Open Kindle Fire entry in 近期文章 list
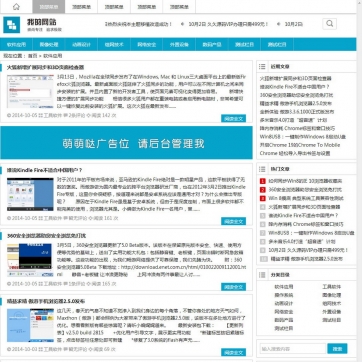 [x=295, y=87]
